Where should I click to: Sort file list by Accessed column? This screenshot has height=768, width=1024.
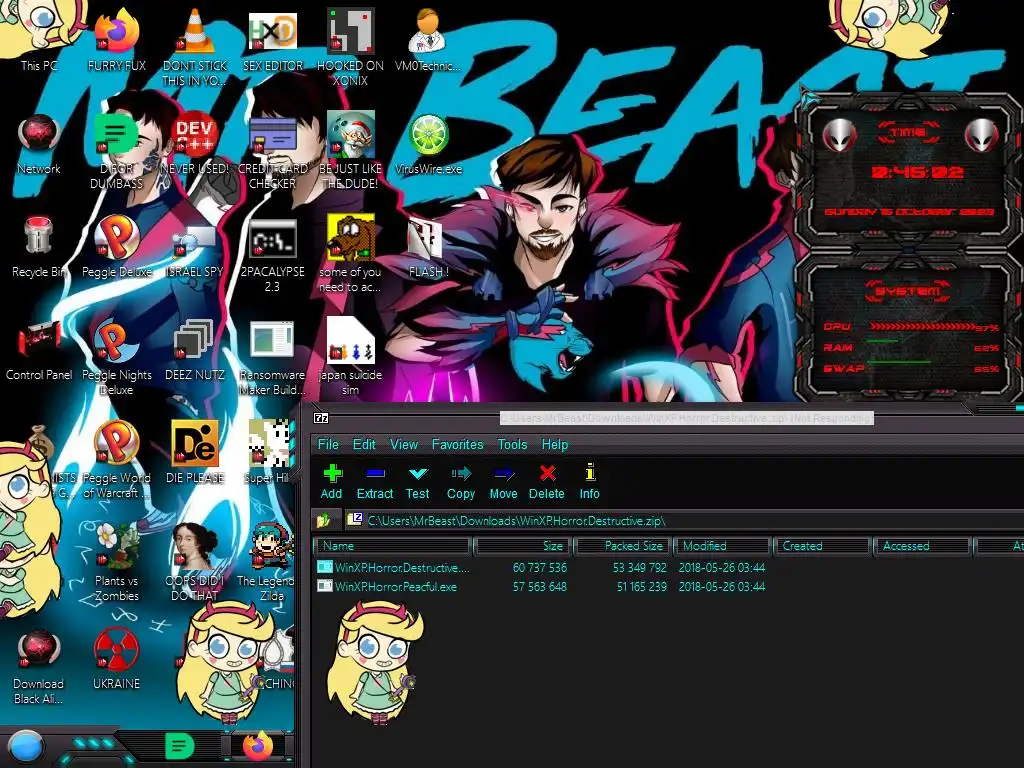[x=922, y=546]
